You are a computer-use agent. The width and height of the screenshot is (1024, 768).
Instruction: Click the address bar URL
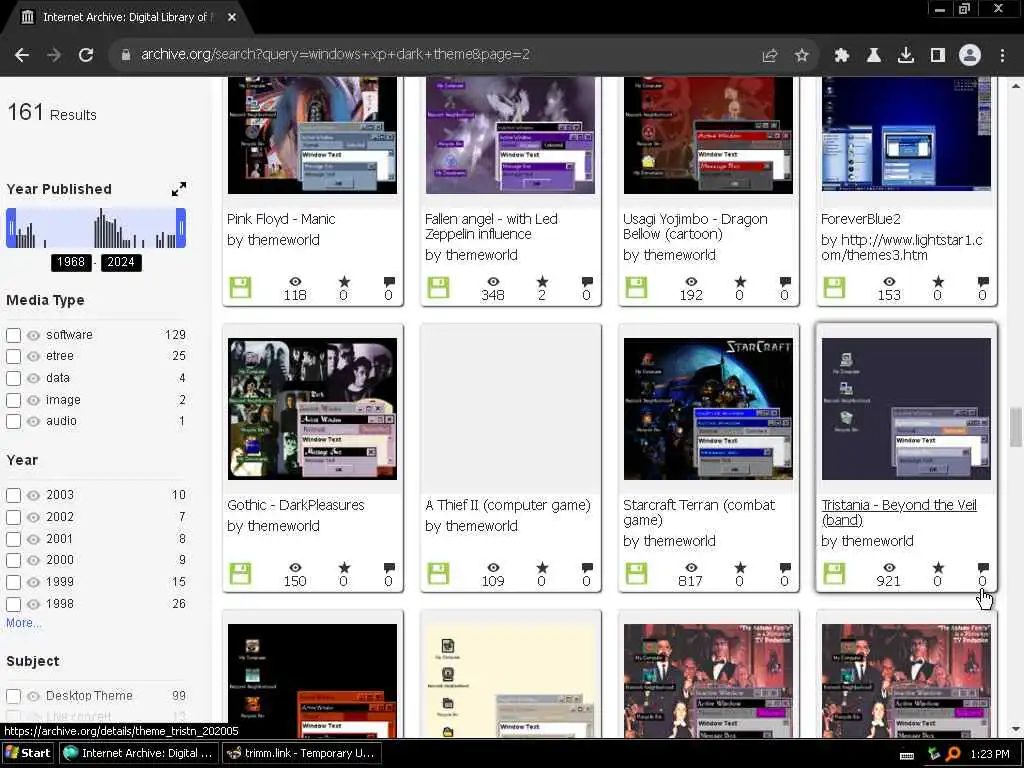[x=335, y=55]
